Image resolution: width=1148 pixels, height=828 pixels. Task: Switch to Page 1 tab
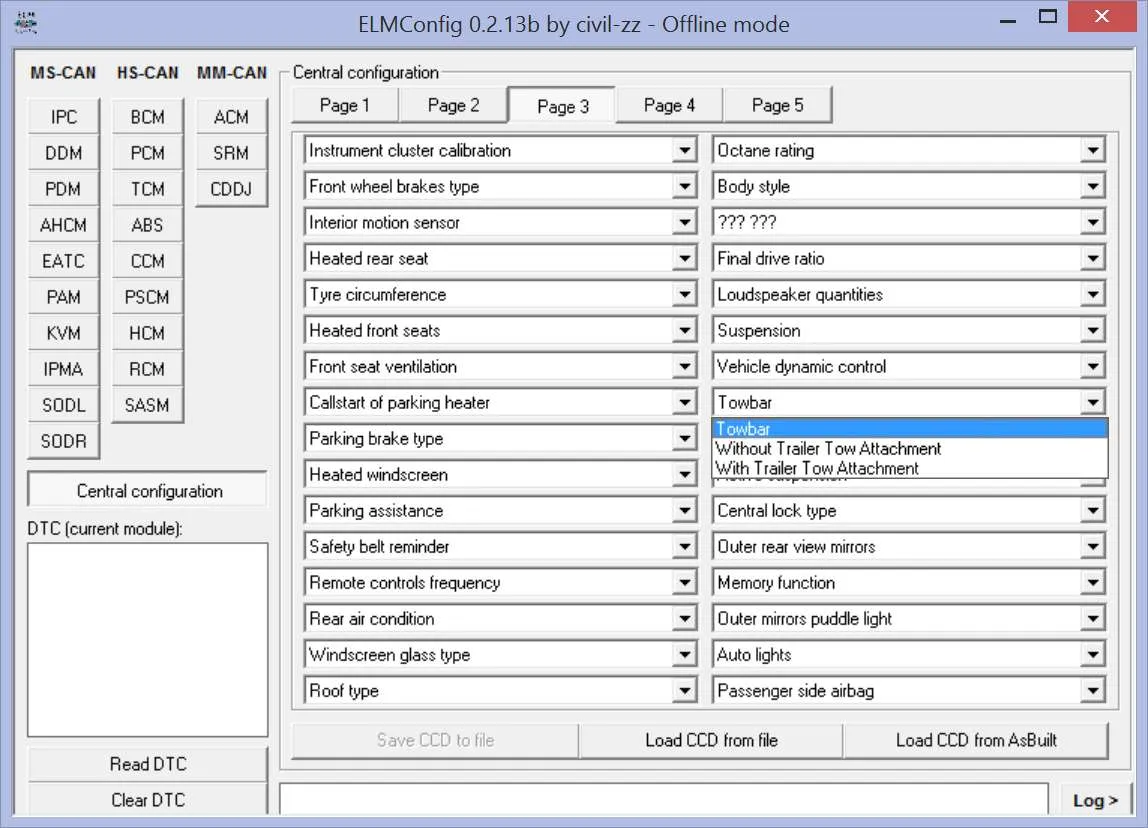(x=344, y=105)
